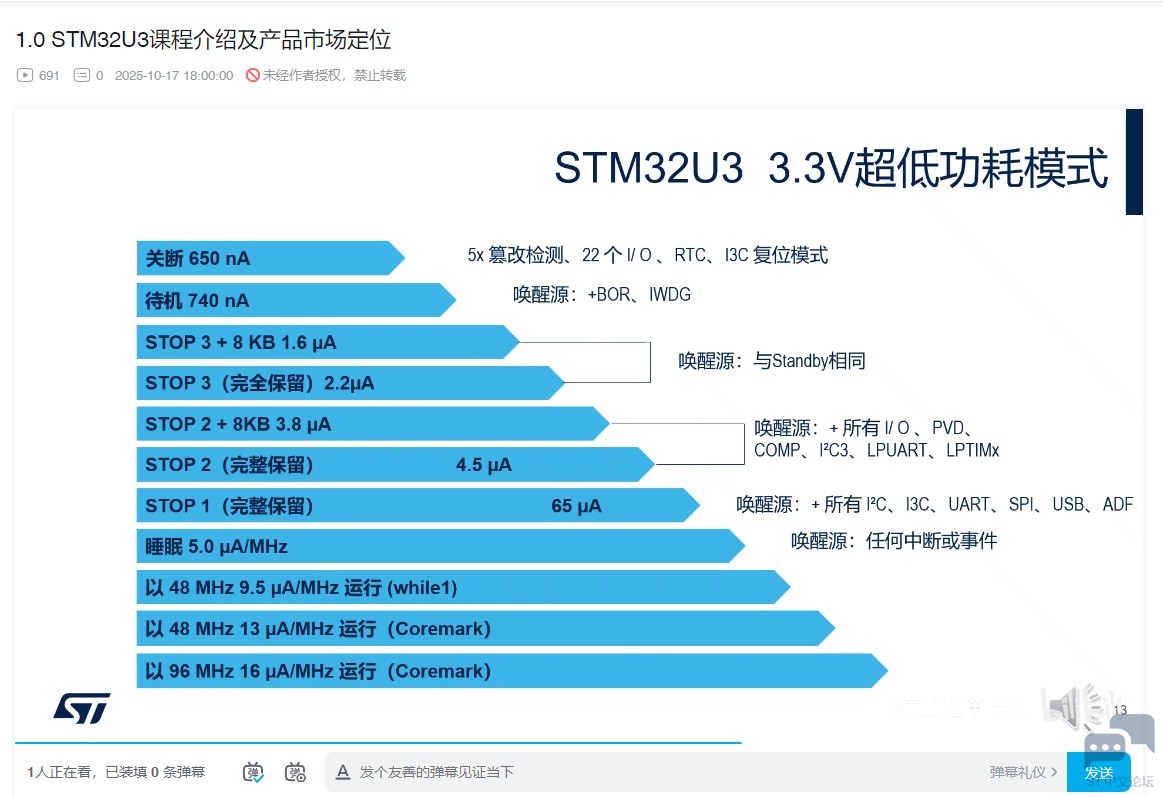Click the danmaku count icon beside 0
The width and height of the screenshot is (1163, 797).
pos(82,75)
